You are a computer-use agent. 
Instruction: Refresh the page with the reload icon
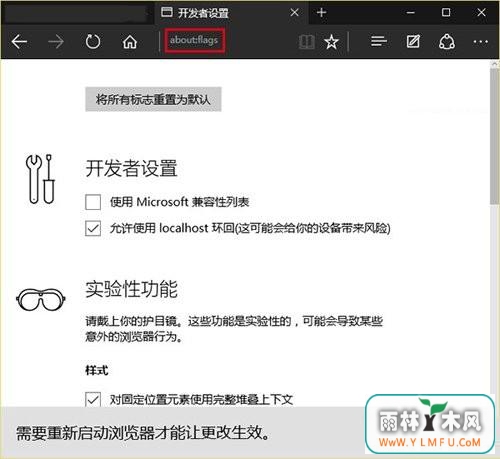click(93, 42)
